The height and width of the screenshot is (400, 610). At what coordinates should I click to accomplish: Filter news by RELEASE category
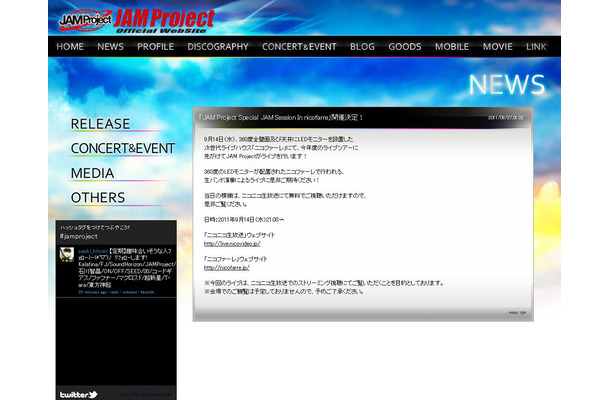click(100, 124)
